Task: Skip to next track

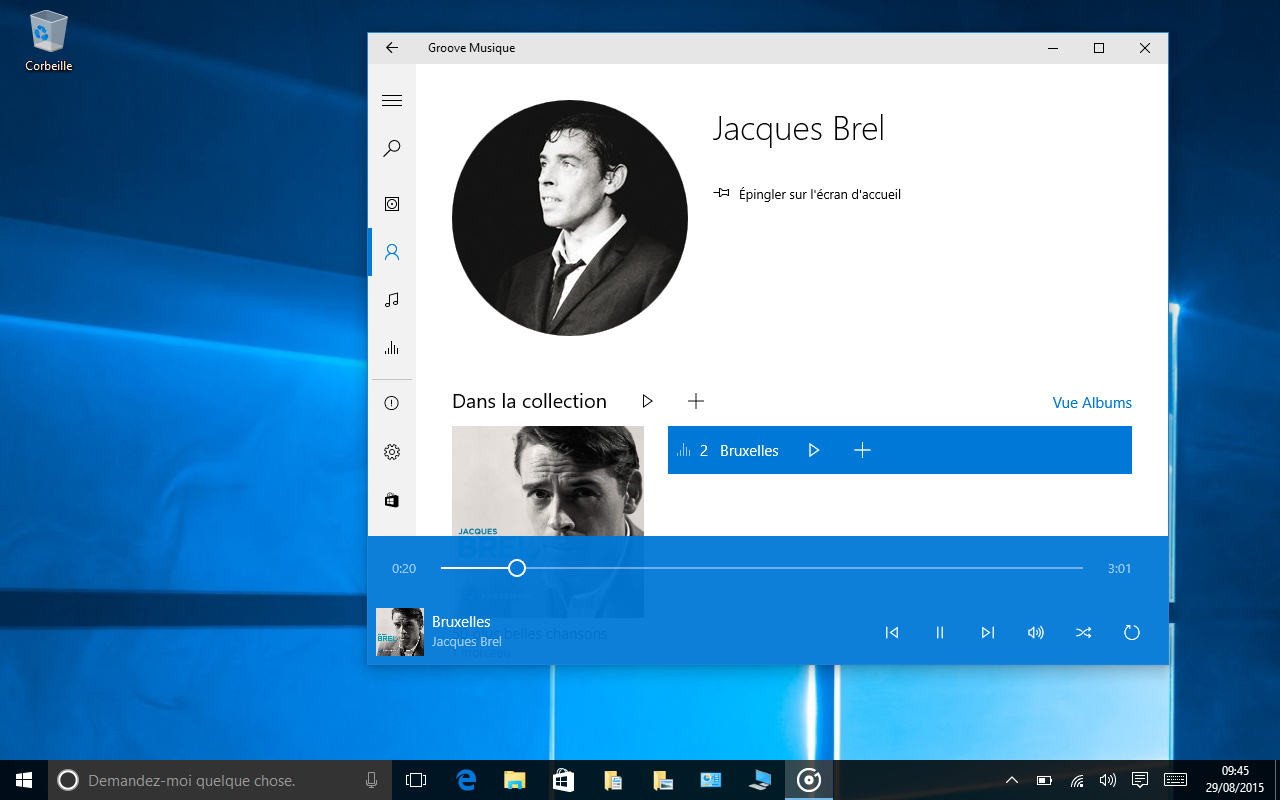Action: coord(988,632)
